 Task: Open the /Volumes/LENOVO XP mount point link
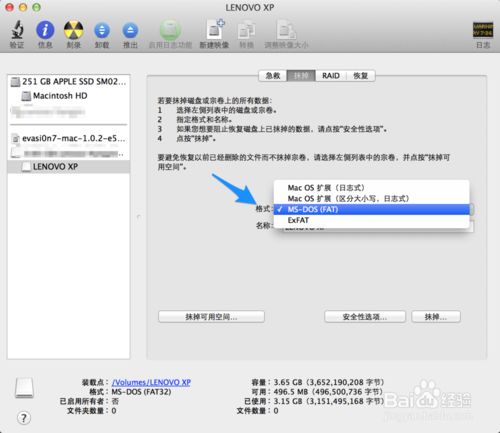(x=151, y=382)
